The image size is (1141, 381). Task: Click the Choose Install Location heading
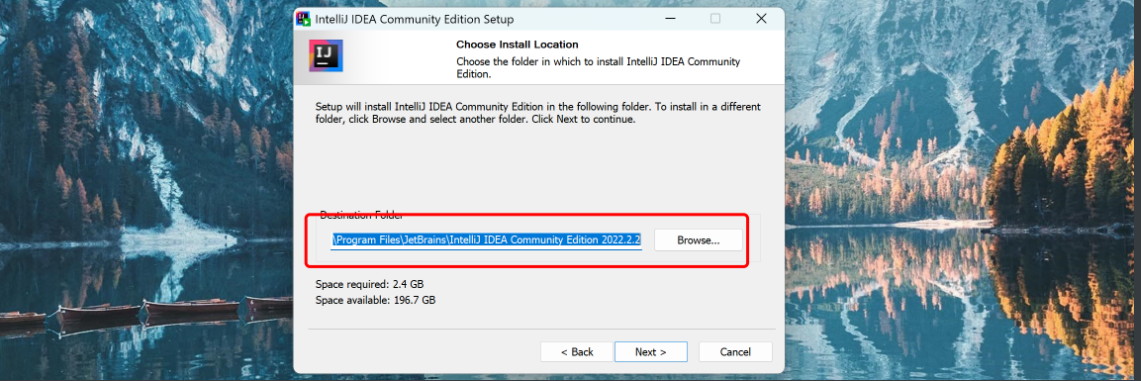click(x=517, y=44)
